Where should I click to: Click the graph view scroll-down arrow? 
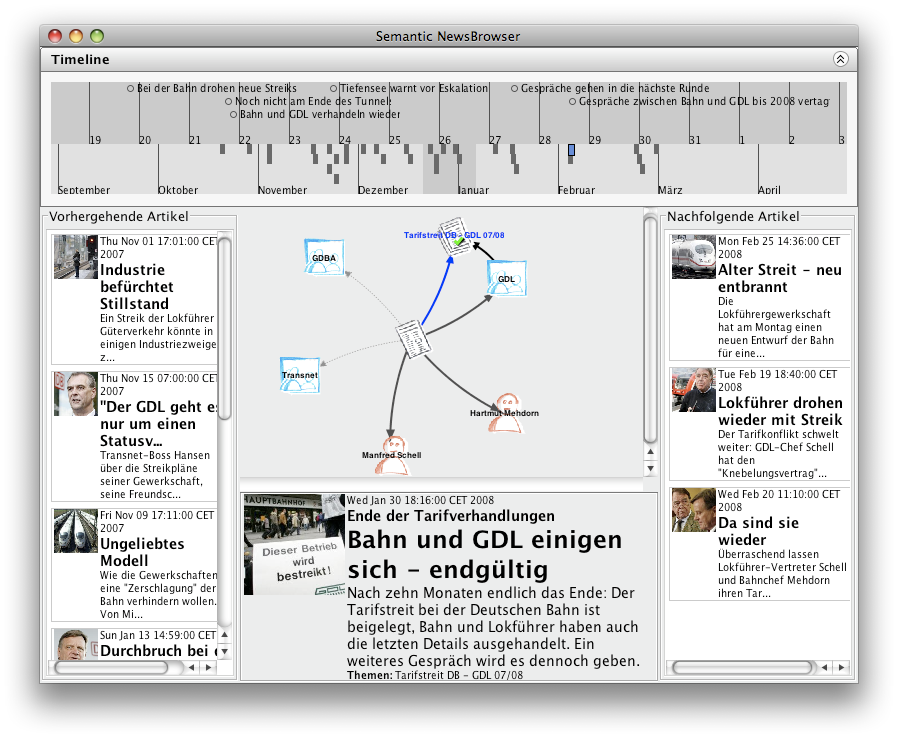click(650, 468)
